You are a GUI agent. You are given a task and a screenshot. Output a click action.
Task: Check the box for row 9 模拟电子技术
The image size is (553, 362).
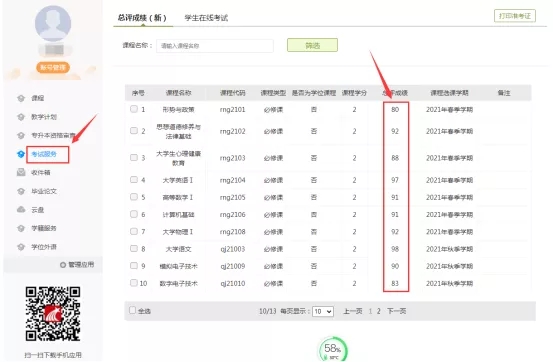[134, 266]
